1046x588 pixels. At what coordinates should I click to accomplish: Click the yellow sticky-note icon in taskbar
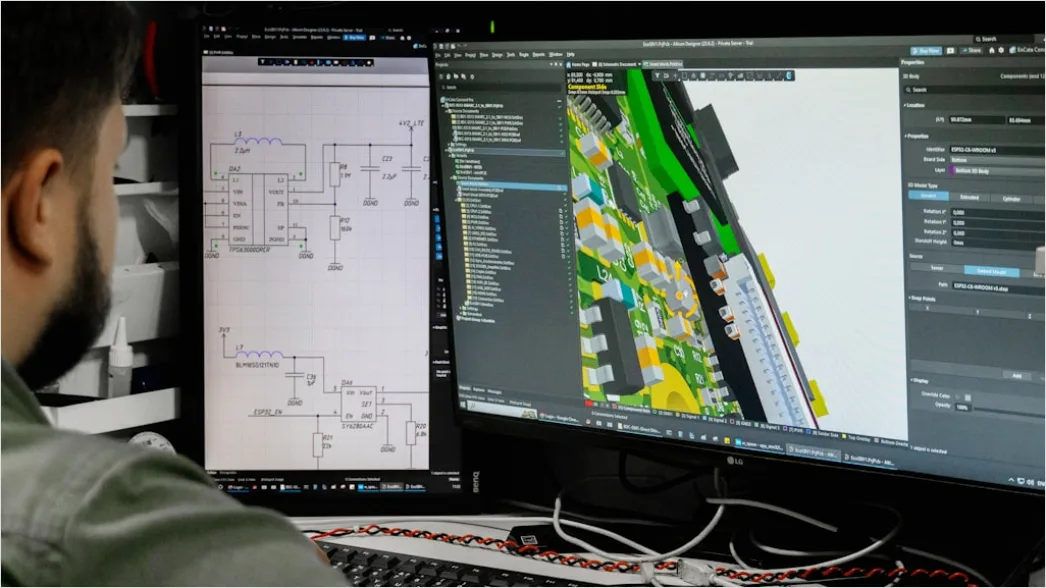point(727,440)
